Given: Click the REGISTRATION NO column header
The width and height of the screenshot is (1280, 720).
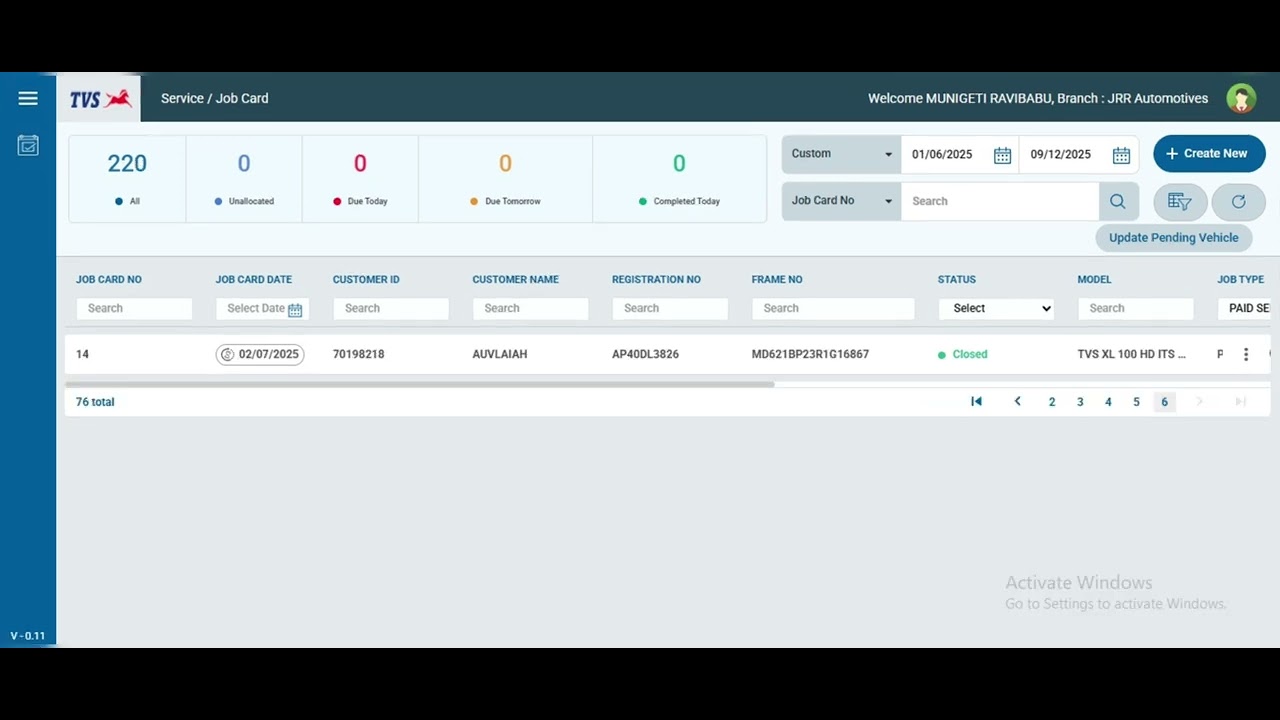Looking at the screenshot, I should pyautogui.click(x=656, y=280).
